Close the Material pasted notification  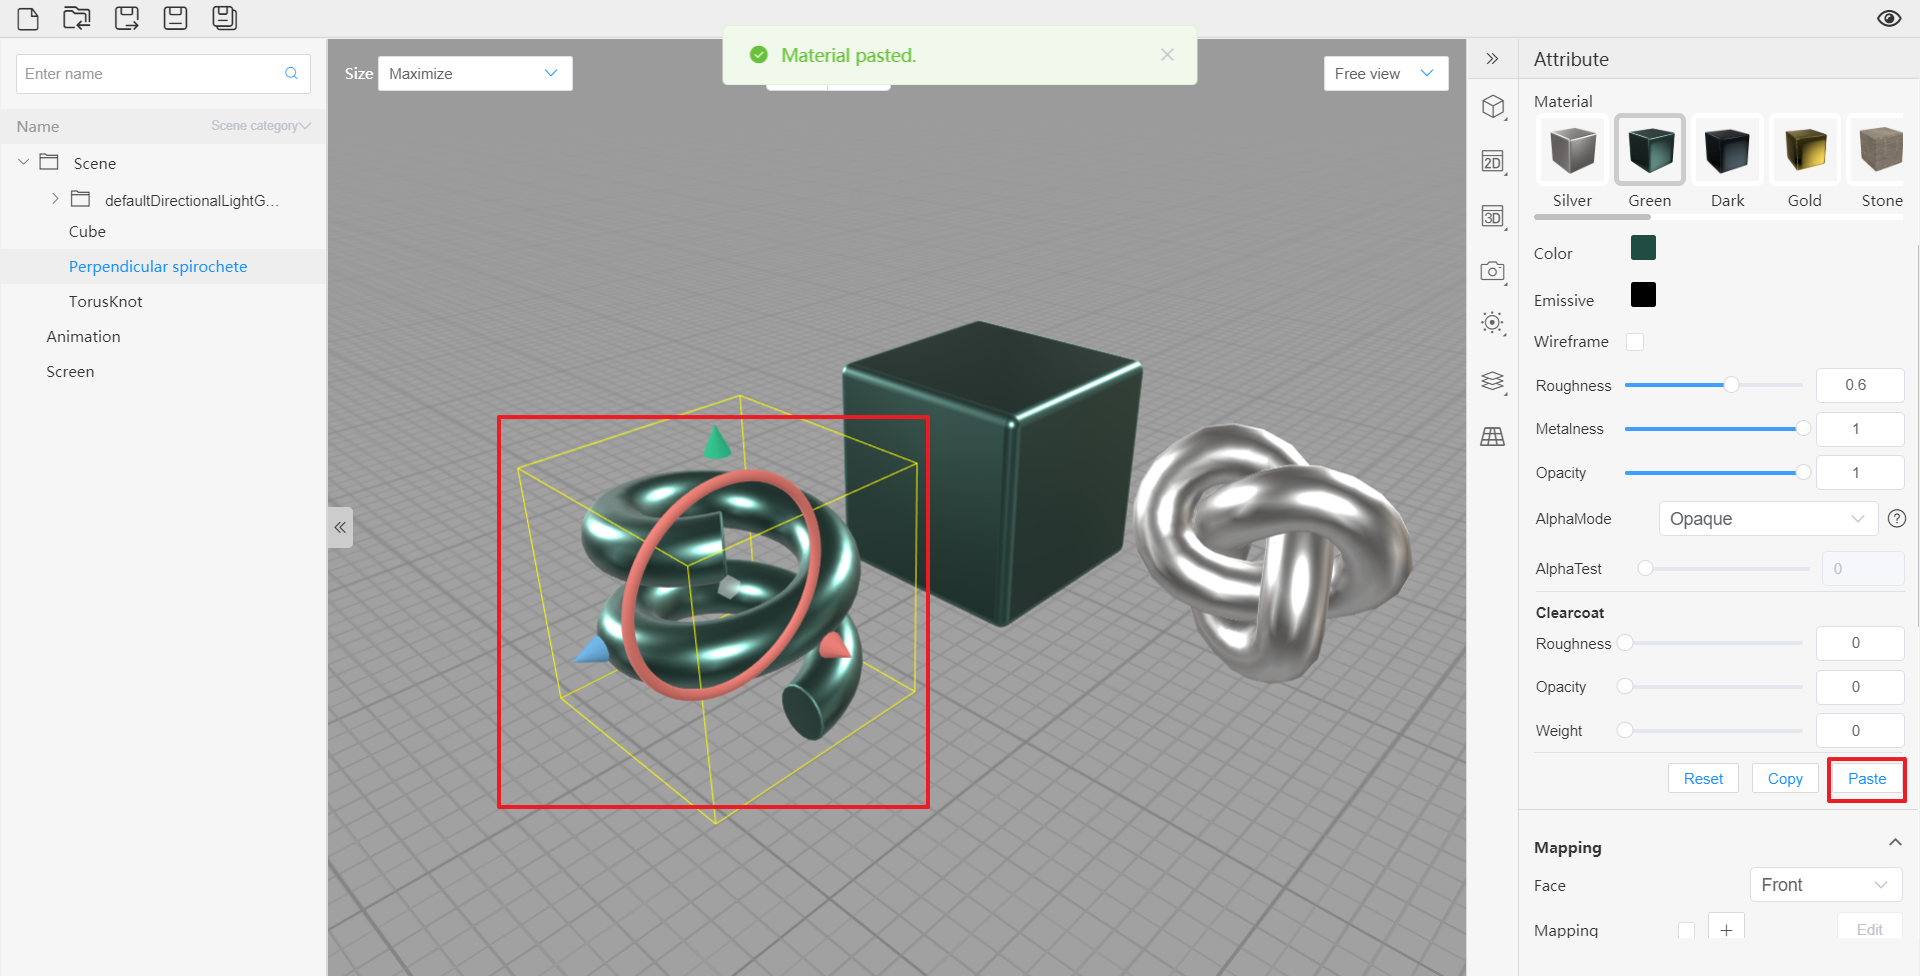click(x=1167, y=55)
